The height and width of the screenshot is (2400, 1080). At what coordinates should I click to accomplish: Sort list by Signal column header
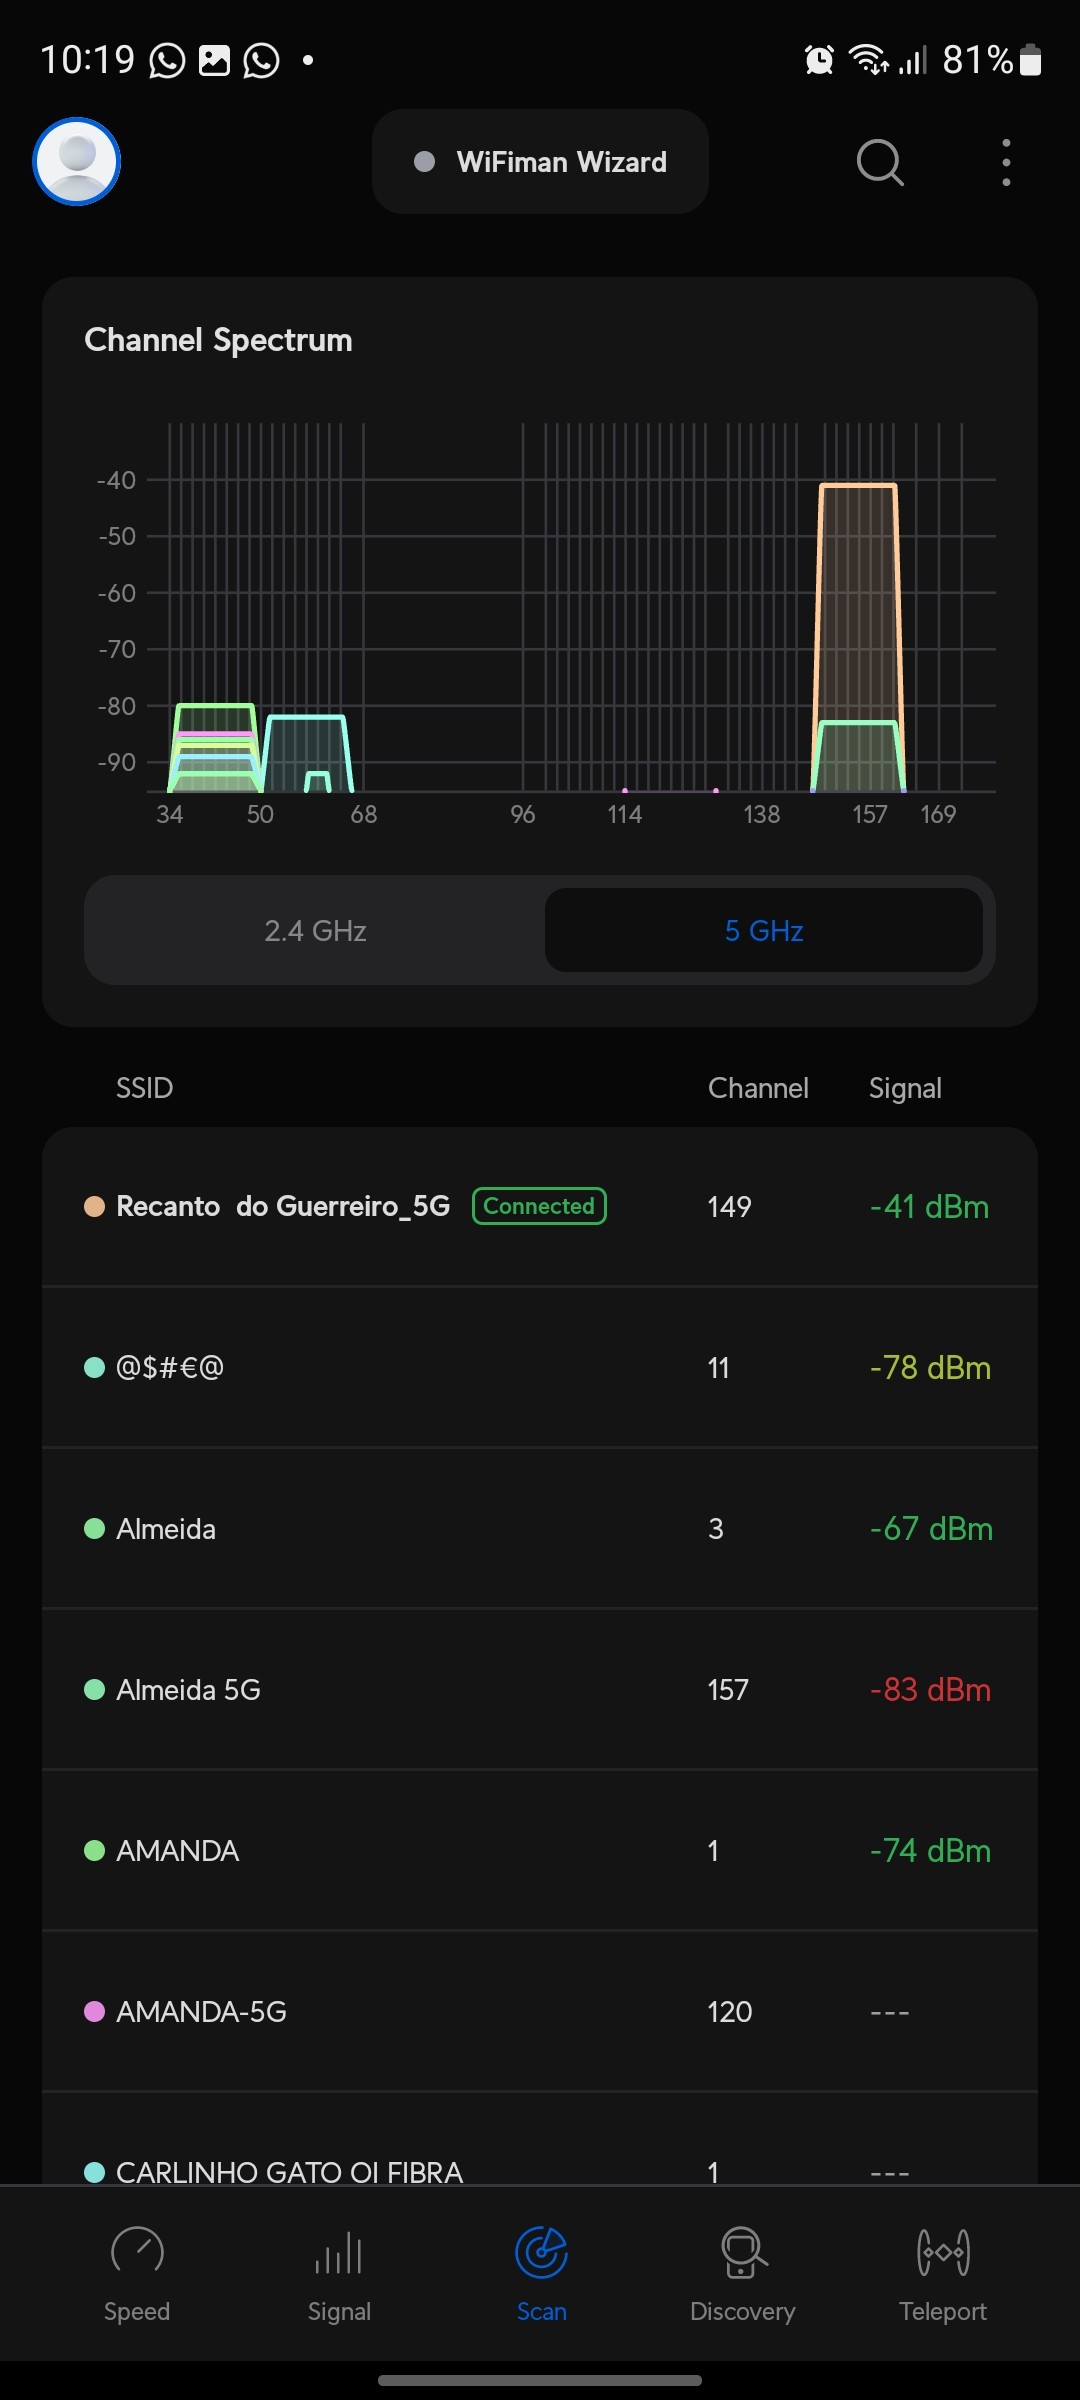tap(905, 1088)
